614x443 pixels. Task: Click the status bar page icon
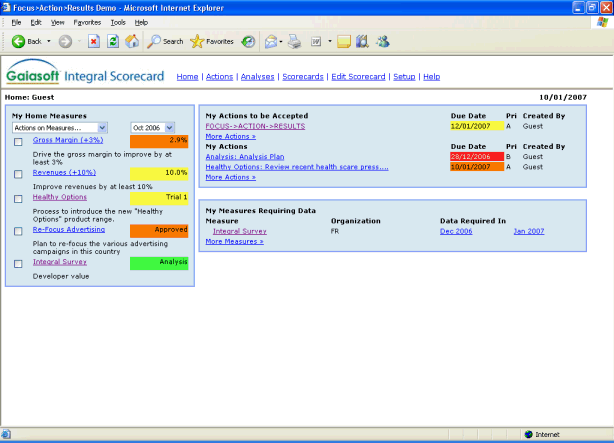pos(6,434)
